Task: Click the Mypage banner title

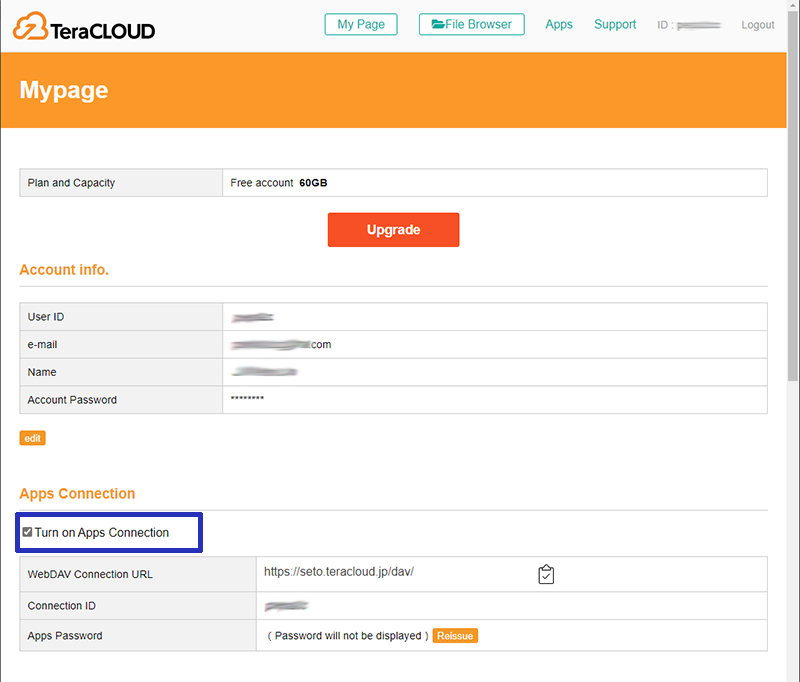Action: coord(64,91)
